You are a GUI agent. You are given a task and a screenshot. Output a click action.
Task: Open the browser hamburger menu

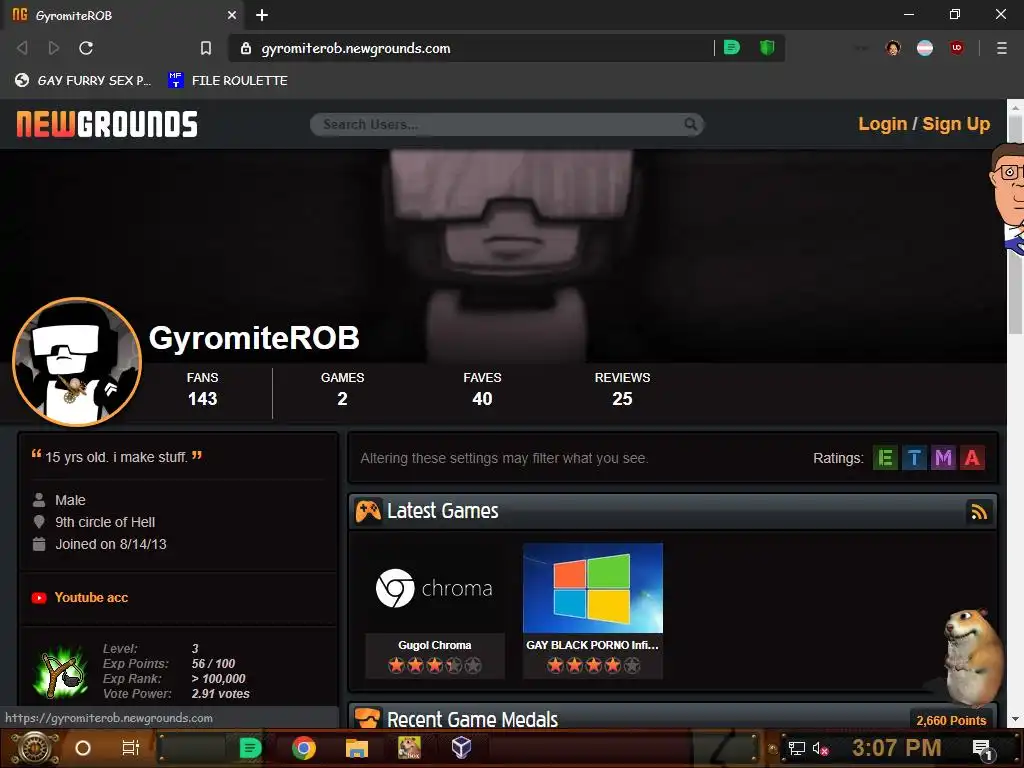pyautogui.click(x=1002, y=48)
